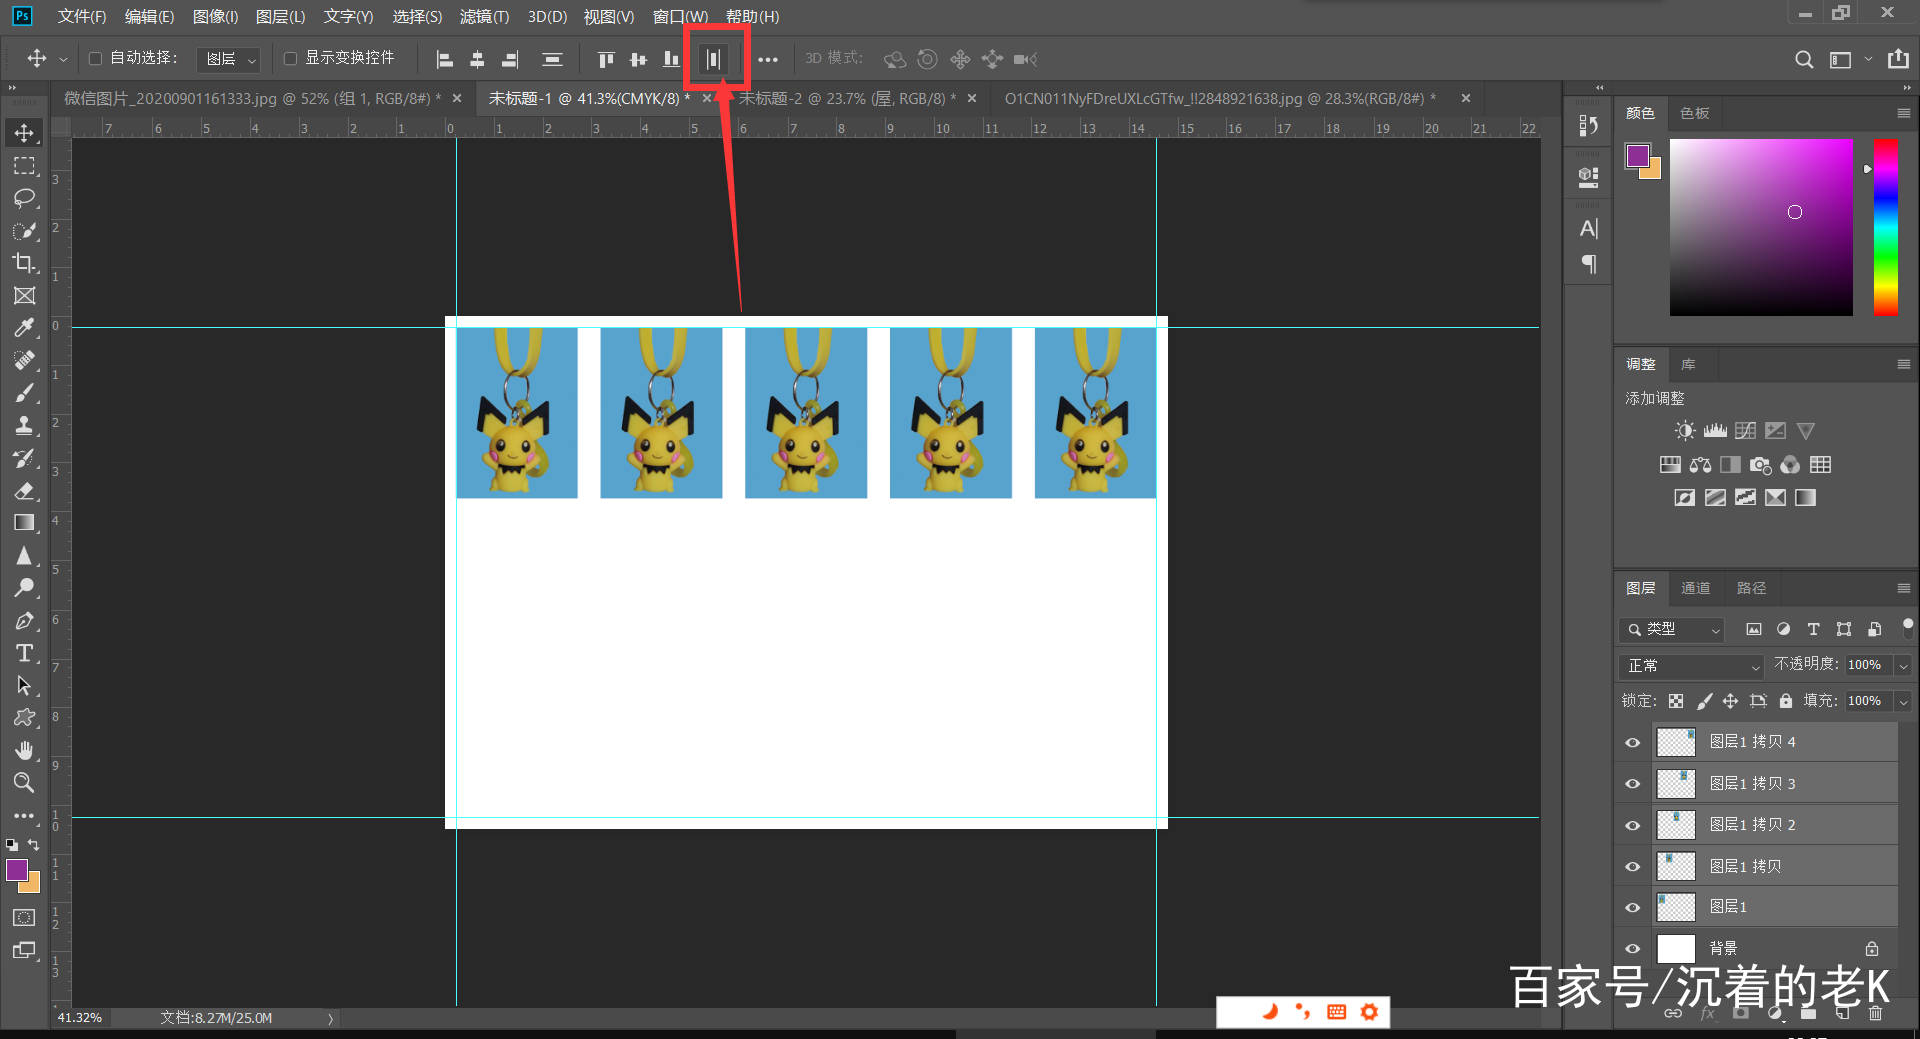This screenshot has height=1039, width=1920.
Task: Select the Clone Stamp tool
Action: [x=24, y=426]
